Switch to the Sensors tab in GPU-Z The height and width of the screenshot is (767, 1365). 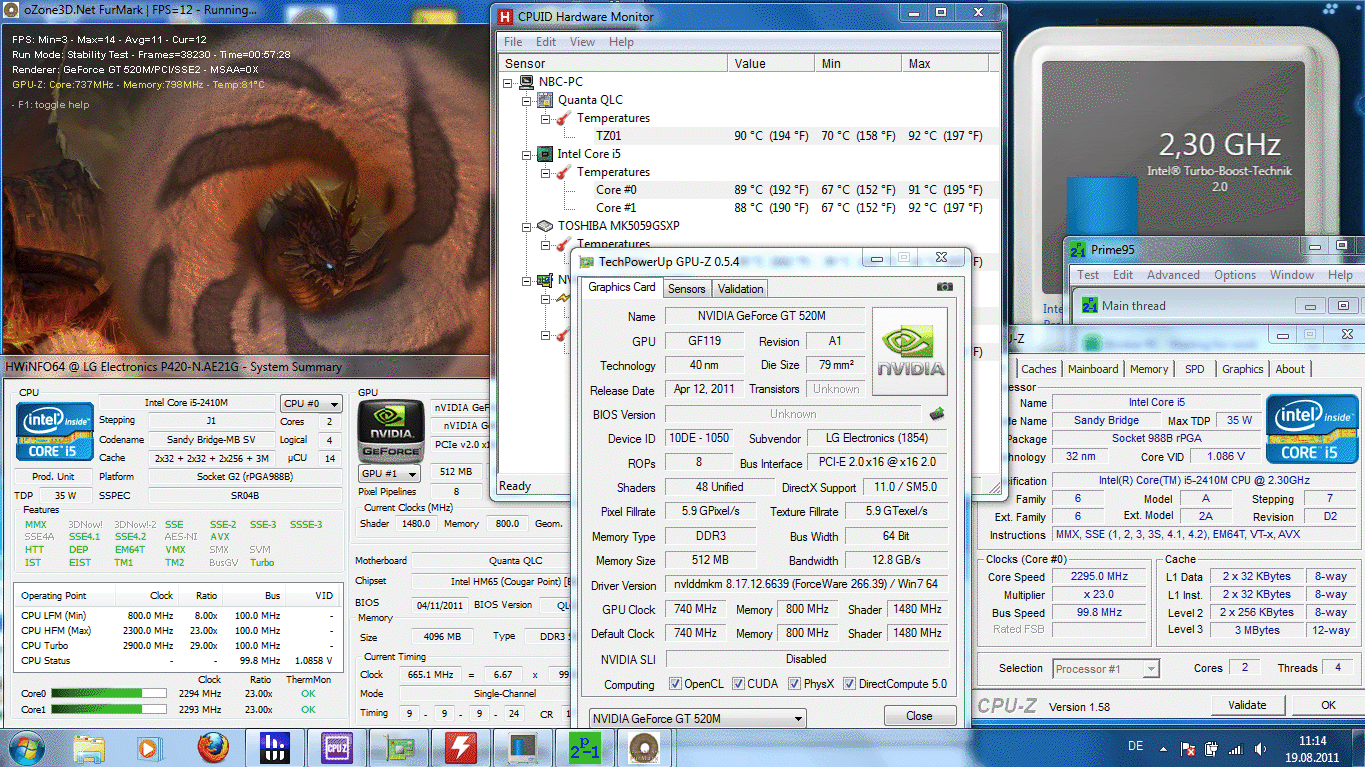(687, 289)
